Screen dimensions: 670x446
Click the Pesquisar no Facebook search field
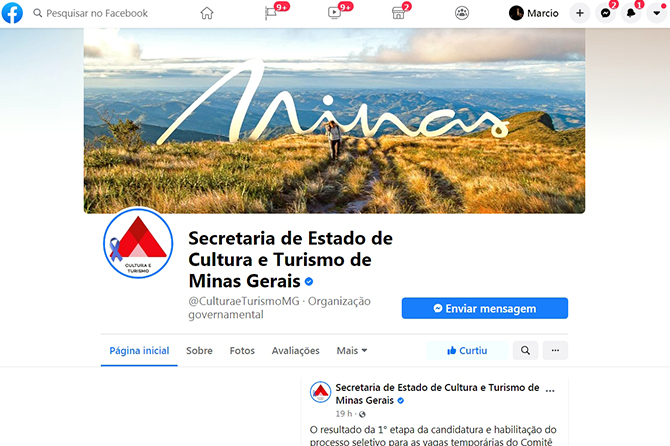(x=91, y=13)
